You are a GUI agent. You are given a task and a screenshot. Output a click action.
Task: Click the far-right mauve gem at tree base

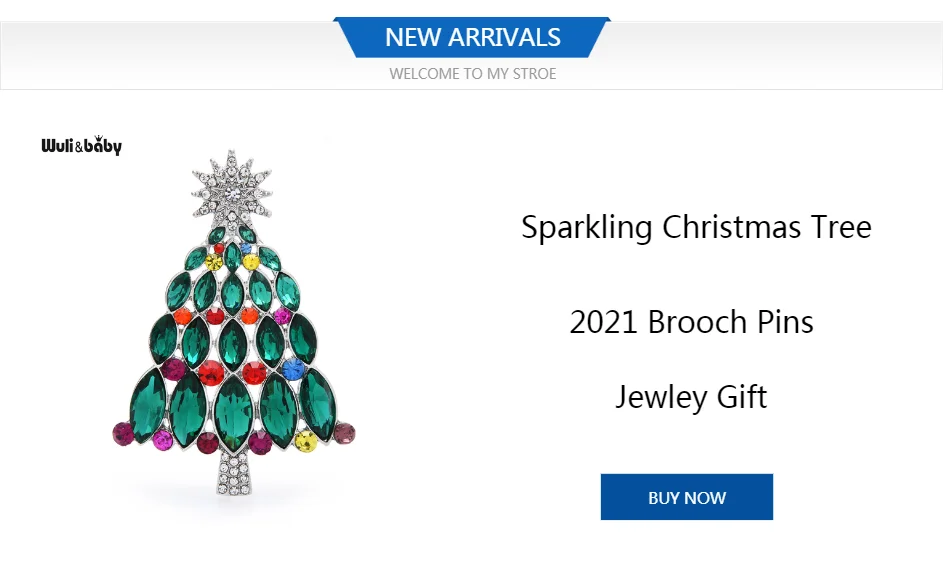click(x=343, y=433)
